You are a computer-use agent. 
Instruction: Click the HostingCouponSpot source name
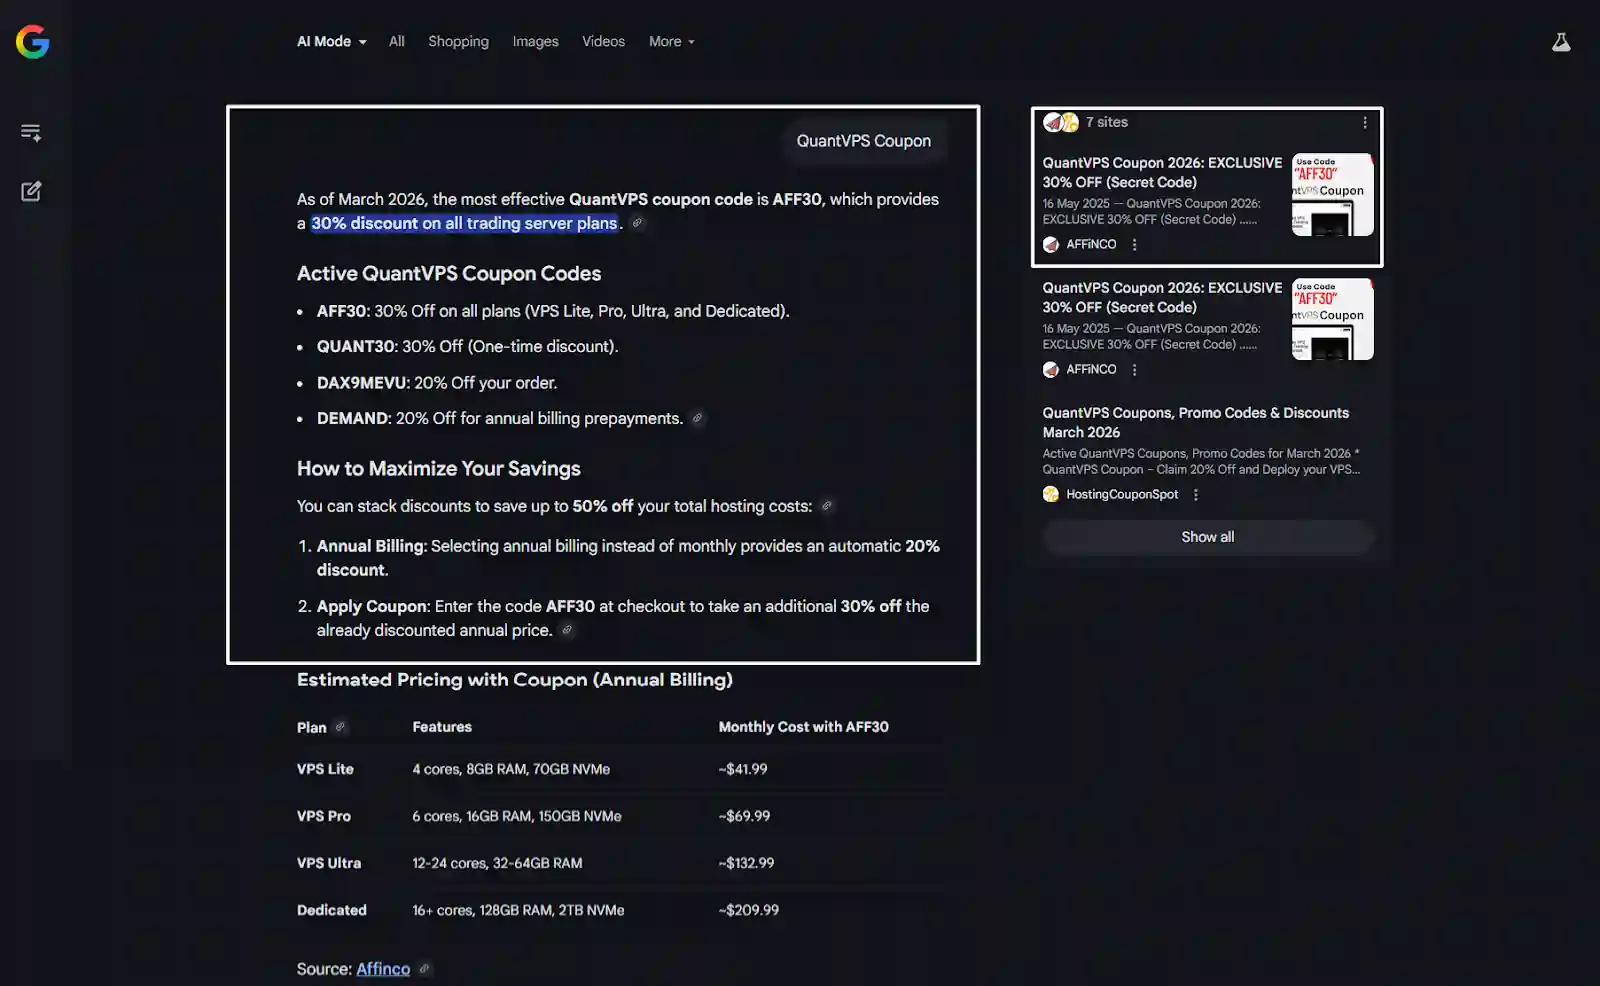click(1122, 494)
